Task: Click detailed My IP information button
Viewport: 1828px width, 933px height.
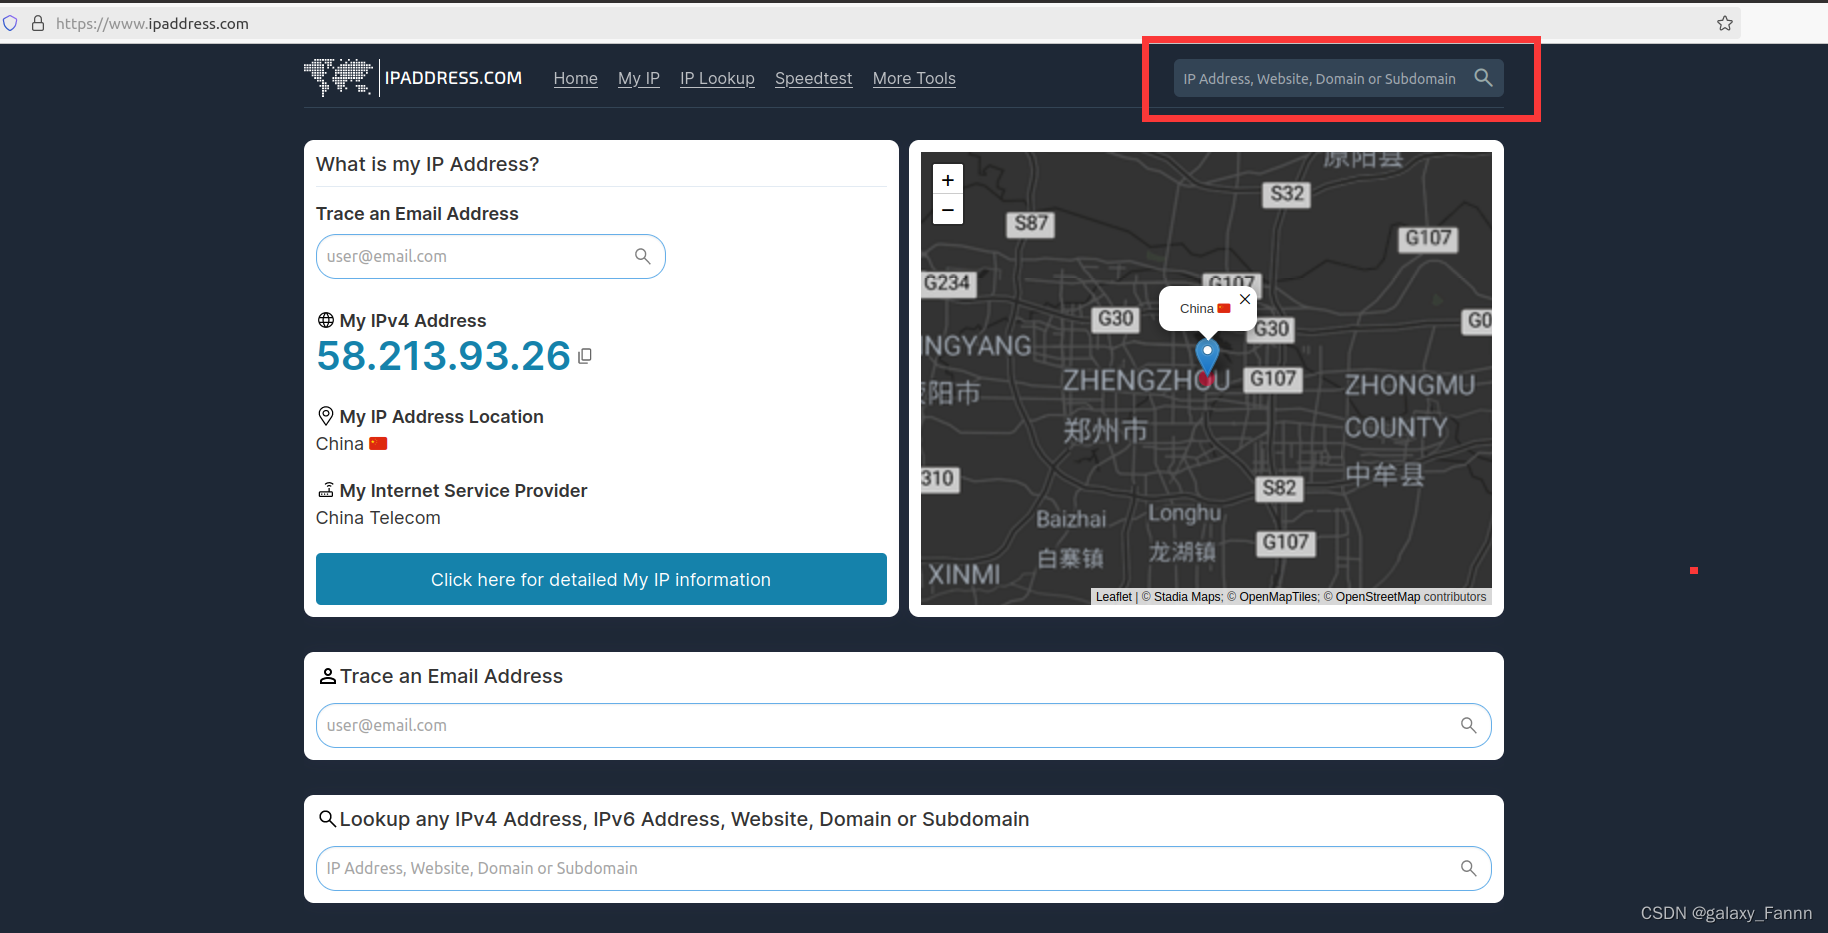Action: coord(601,579)
